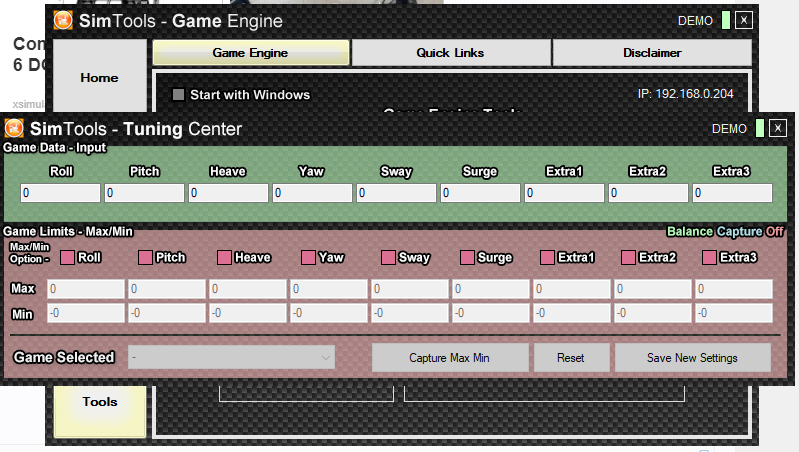Screen dimensions: 799x452
Task: Click the Extra3 Min value field
Action: tap(734, 313)
